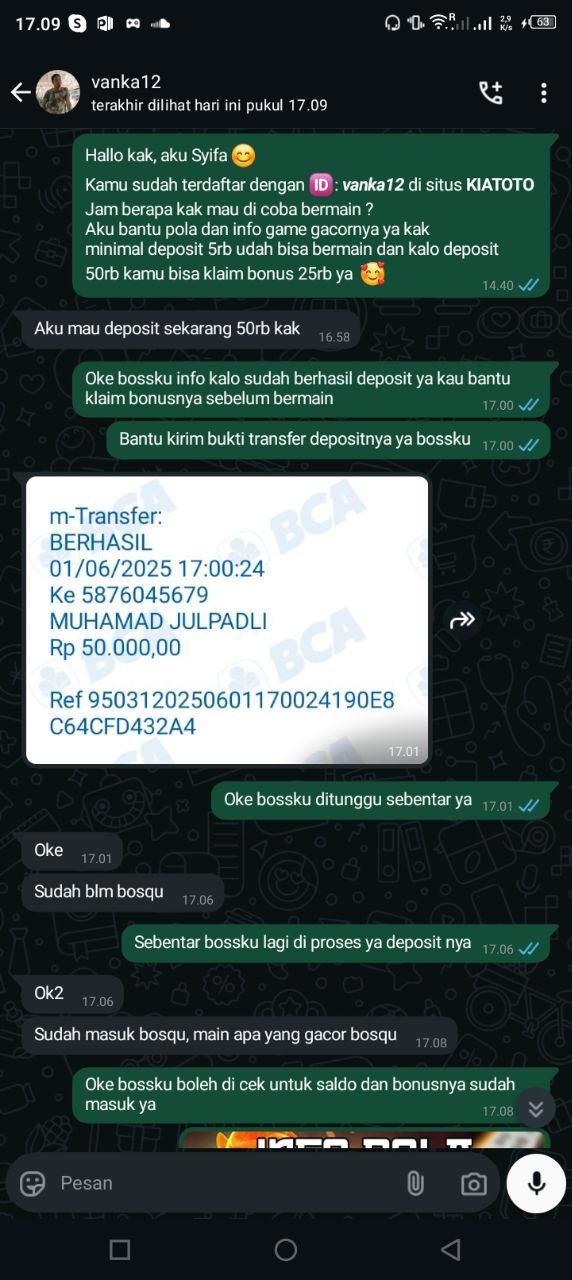Select the message 'Aku mau deposit sekarang 50rb kak'
Screen dimensions: 572x1280
click(191, 330)
